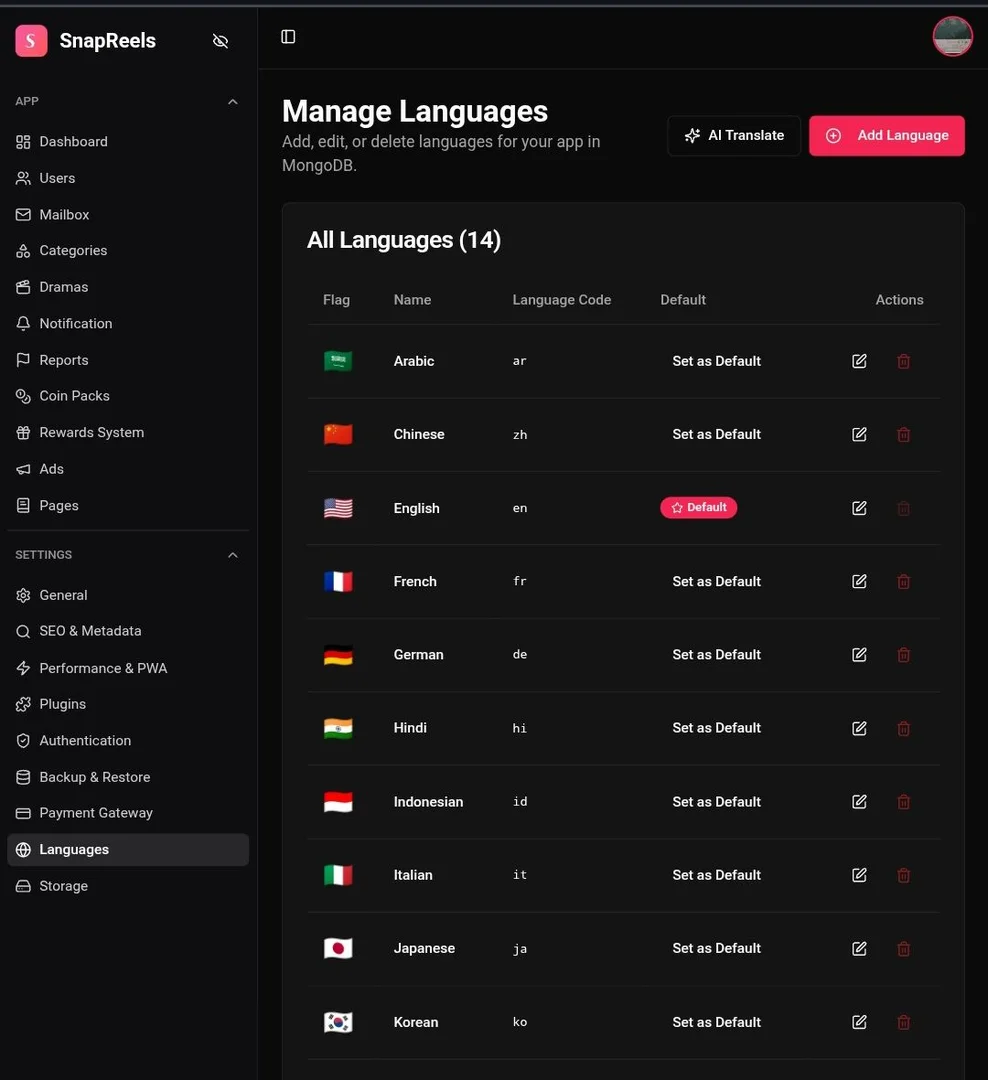
Task: Toggle the crossed-eye icon beside SnapReels
Action: 220,41
